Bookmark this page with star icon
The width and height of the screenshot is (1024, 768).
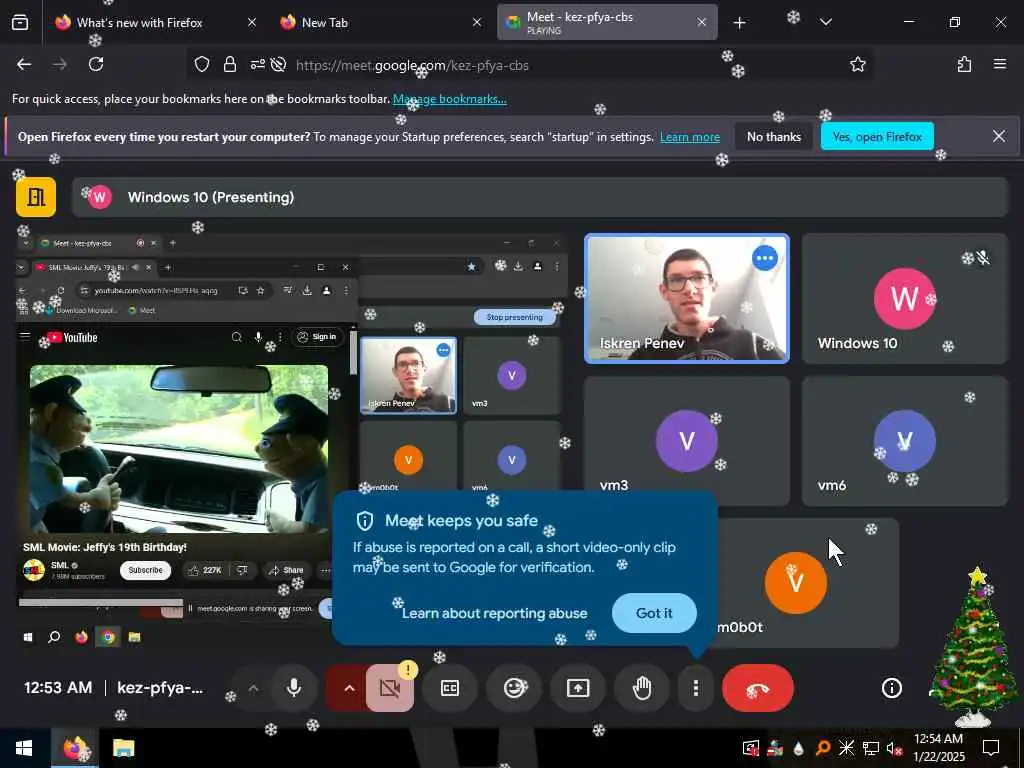(x=857, y=65)
